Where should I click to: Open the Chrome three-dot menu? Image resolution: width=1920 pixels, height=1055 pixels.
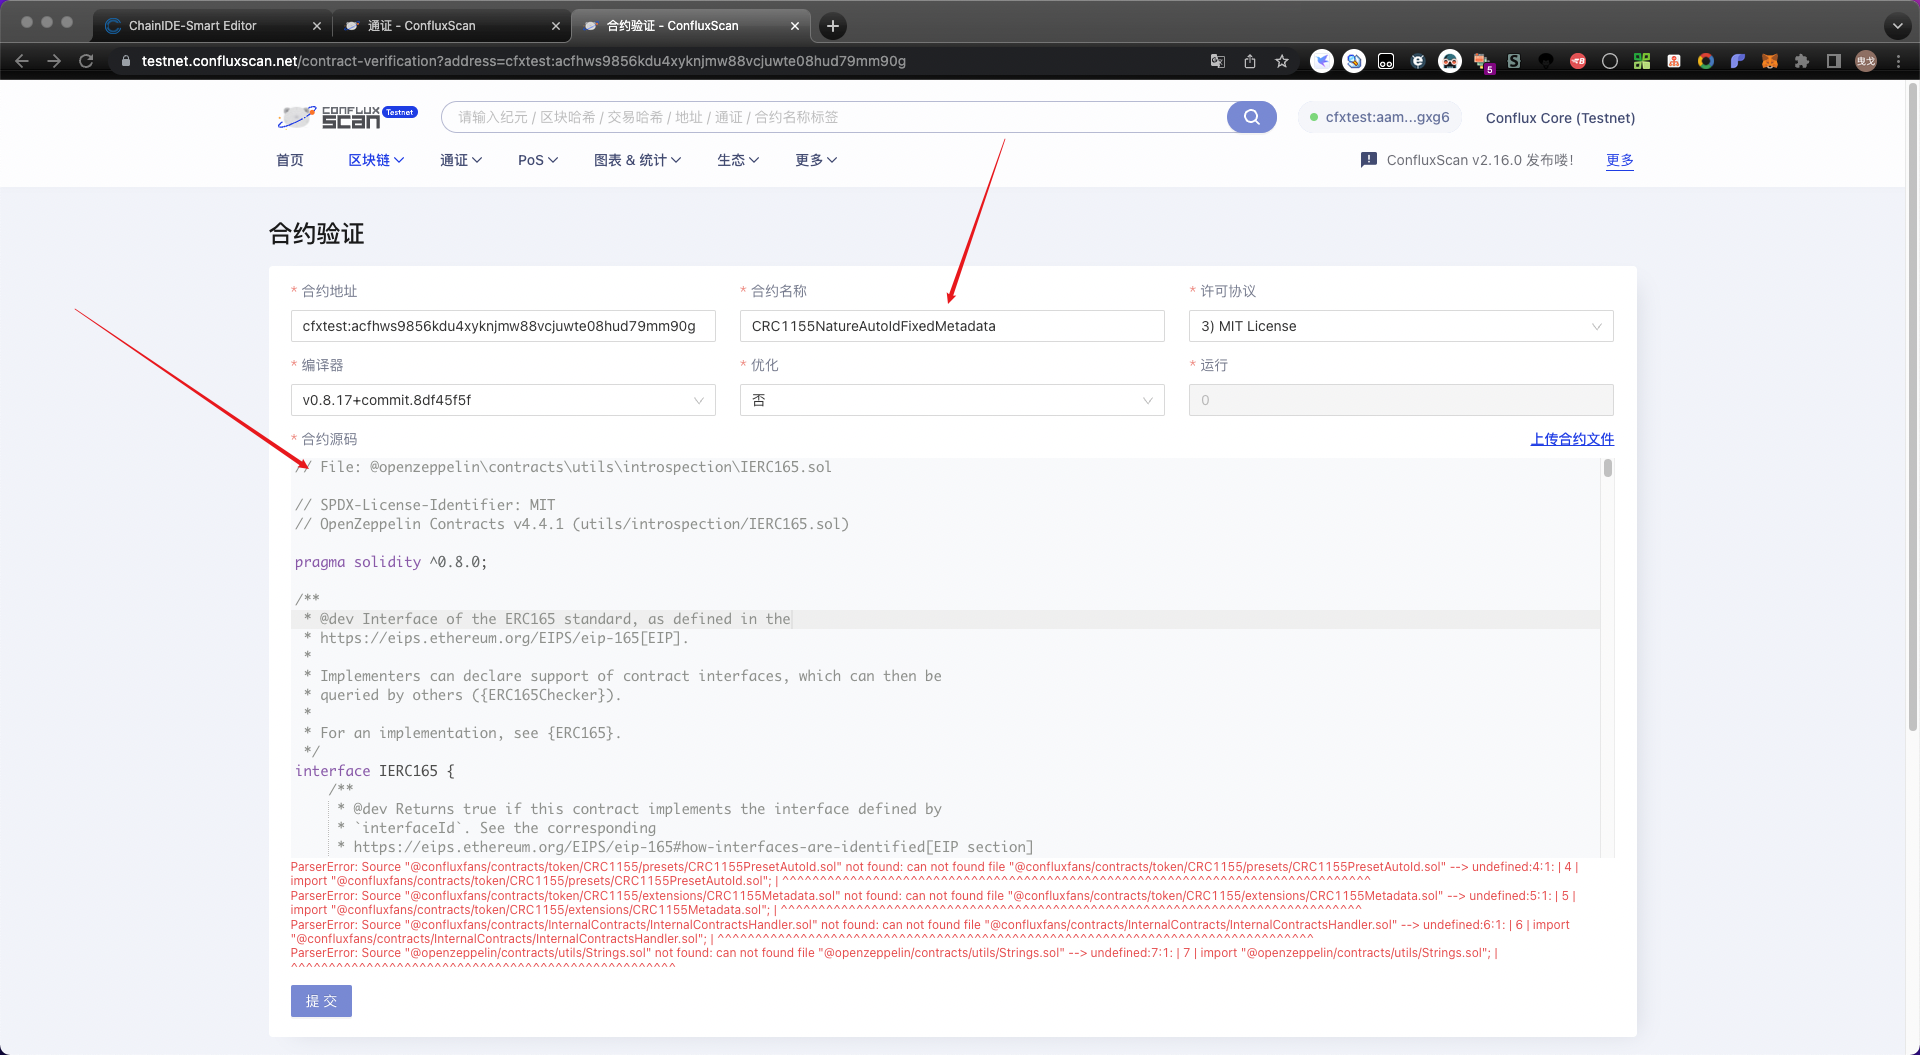pos(1898,61)
